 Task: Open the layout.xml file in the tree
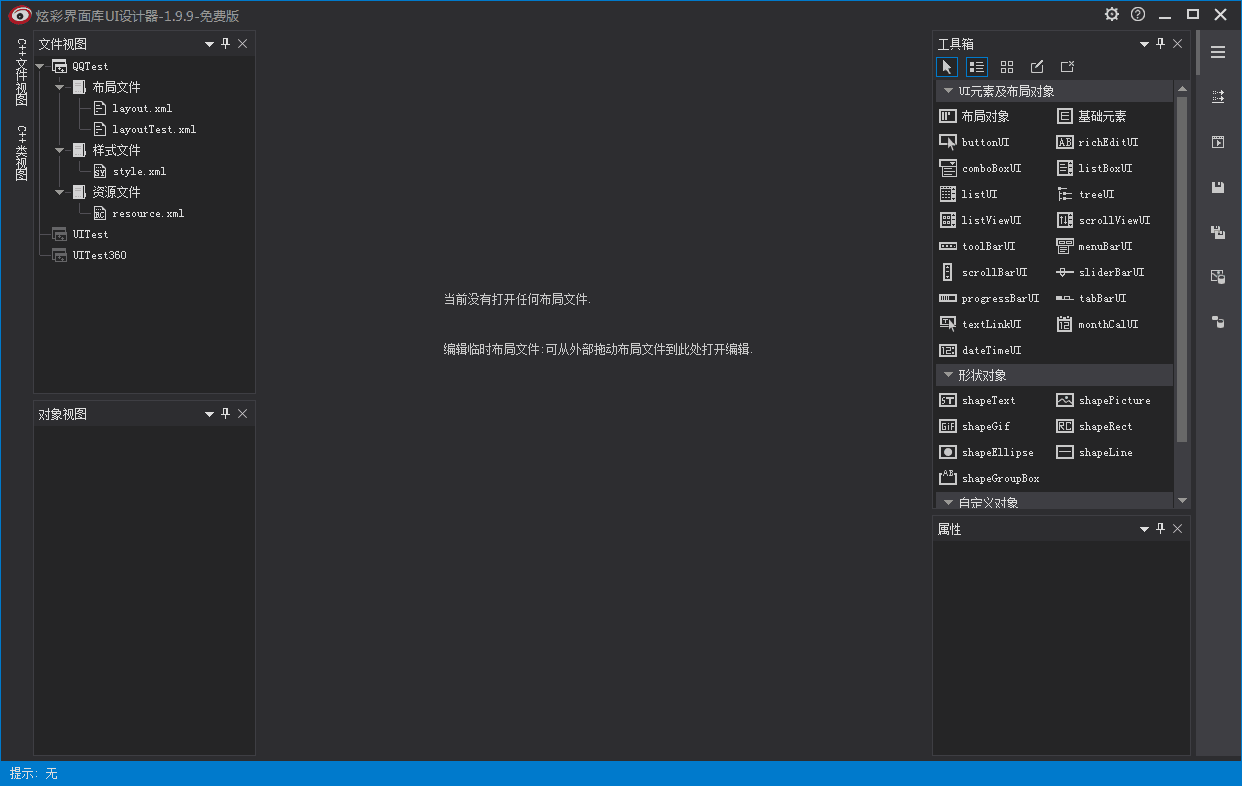point(141,108)
